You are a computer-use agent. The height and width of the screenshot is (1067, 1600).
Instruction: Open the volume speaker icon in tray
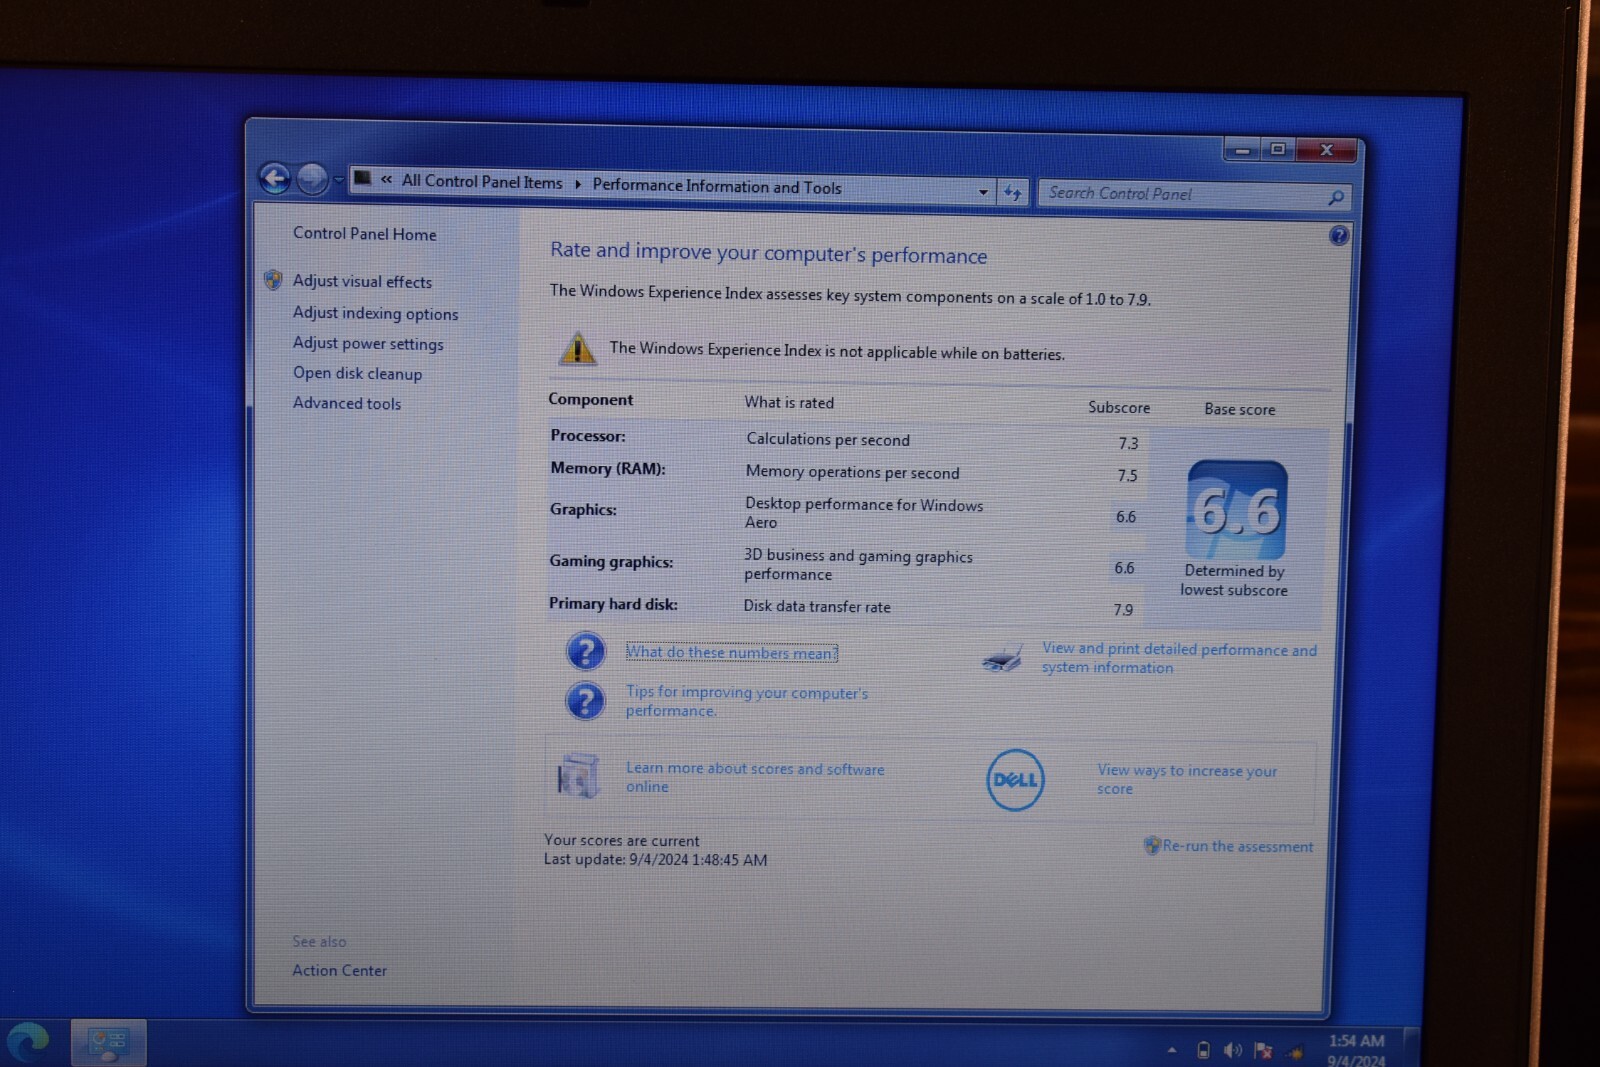[x=1233, y=1050]
